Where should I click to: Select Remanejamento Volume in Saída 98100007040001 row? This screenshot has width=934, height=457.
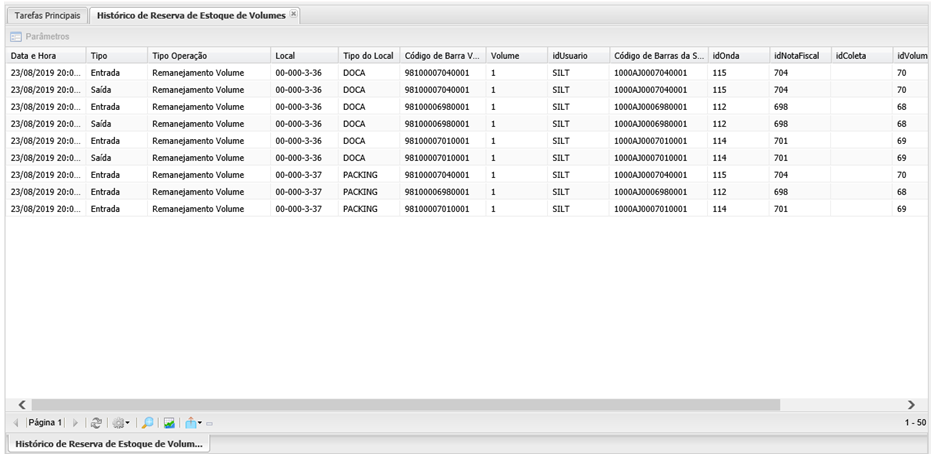pyautogui.click(x=198, y=90)
